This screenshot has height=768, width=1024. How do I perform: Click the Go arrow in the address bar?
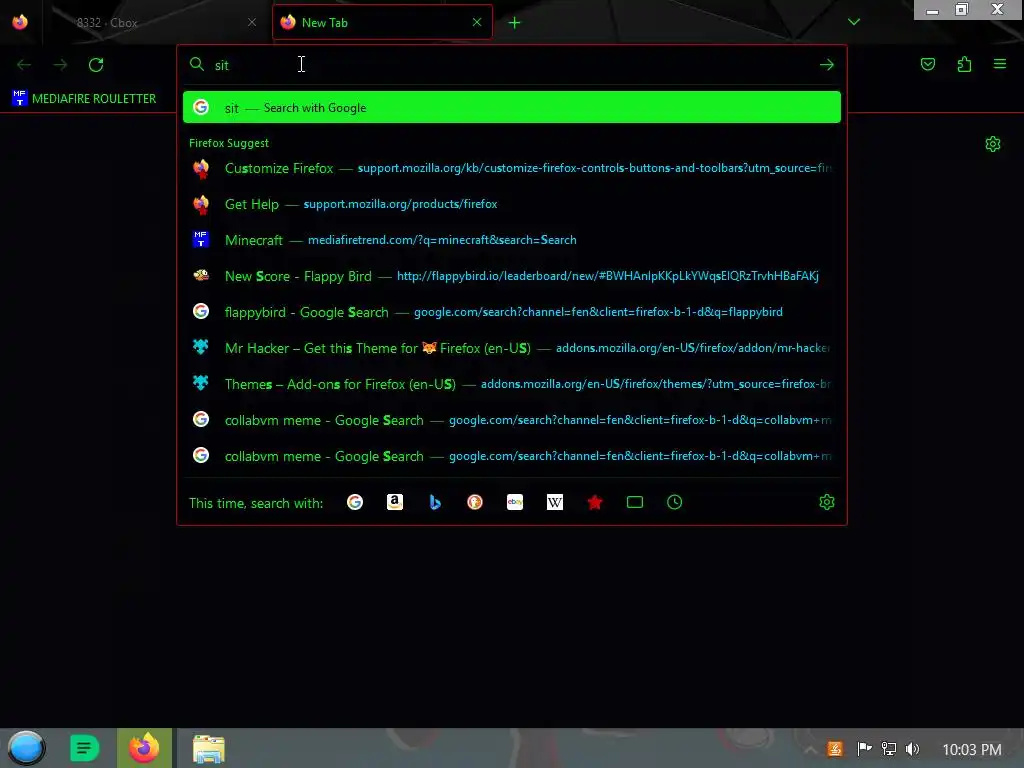(x=827, y=65)
